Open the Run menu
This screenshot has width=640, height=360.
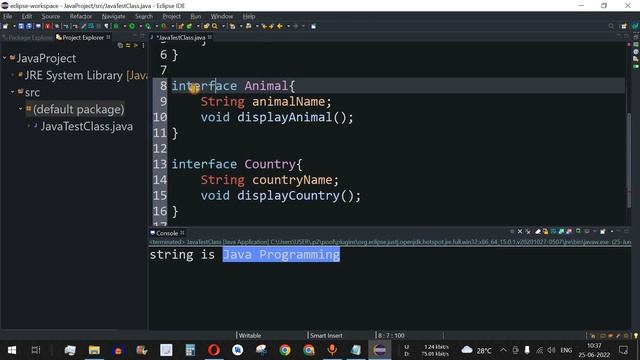(x=196, y=16)
